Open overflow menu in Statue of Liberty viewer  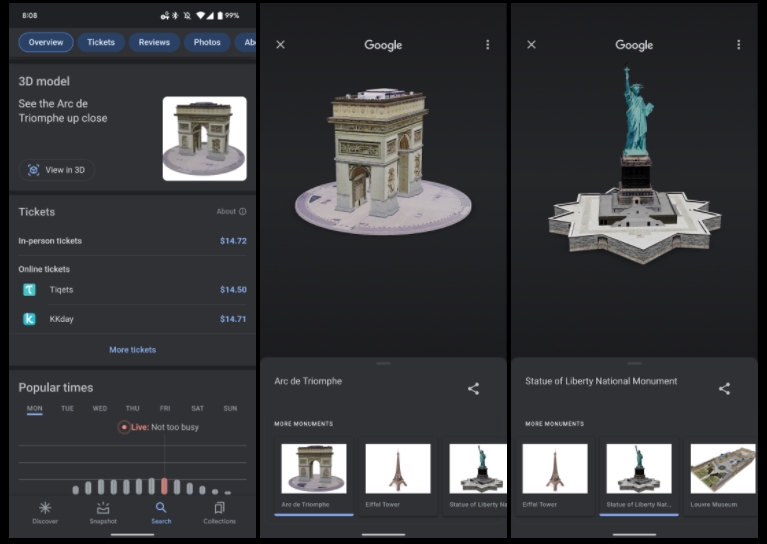[738, 45]
